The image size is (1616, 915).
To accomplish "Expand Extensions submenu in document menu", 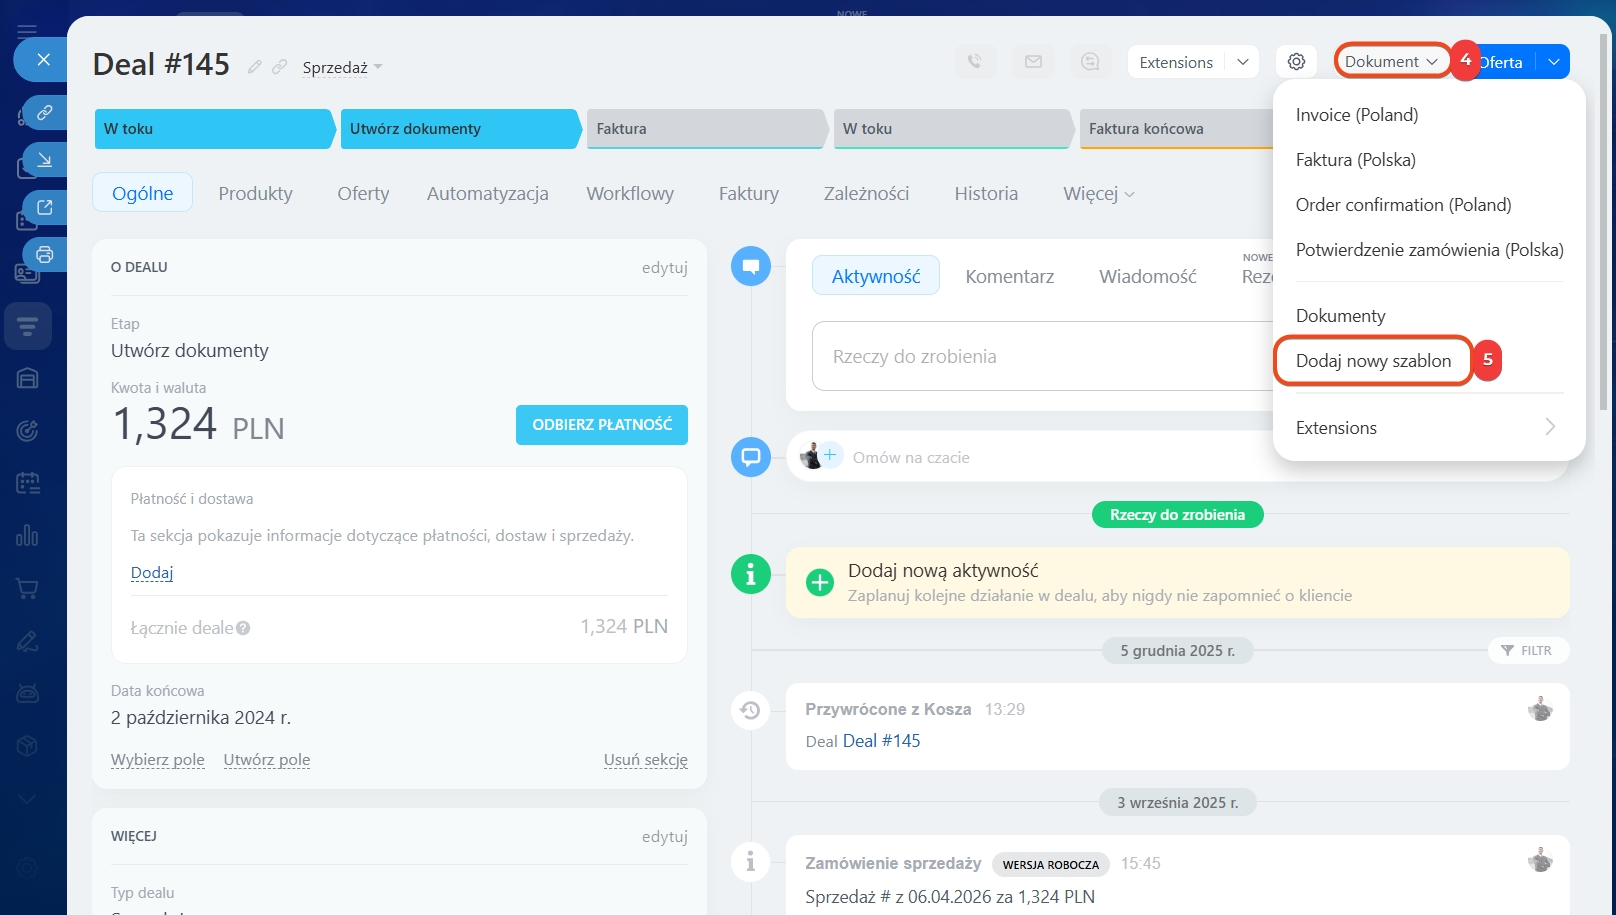I will click(x=1427, y=428).
